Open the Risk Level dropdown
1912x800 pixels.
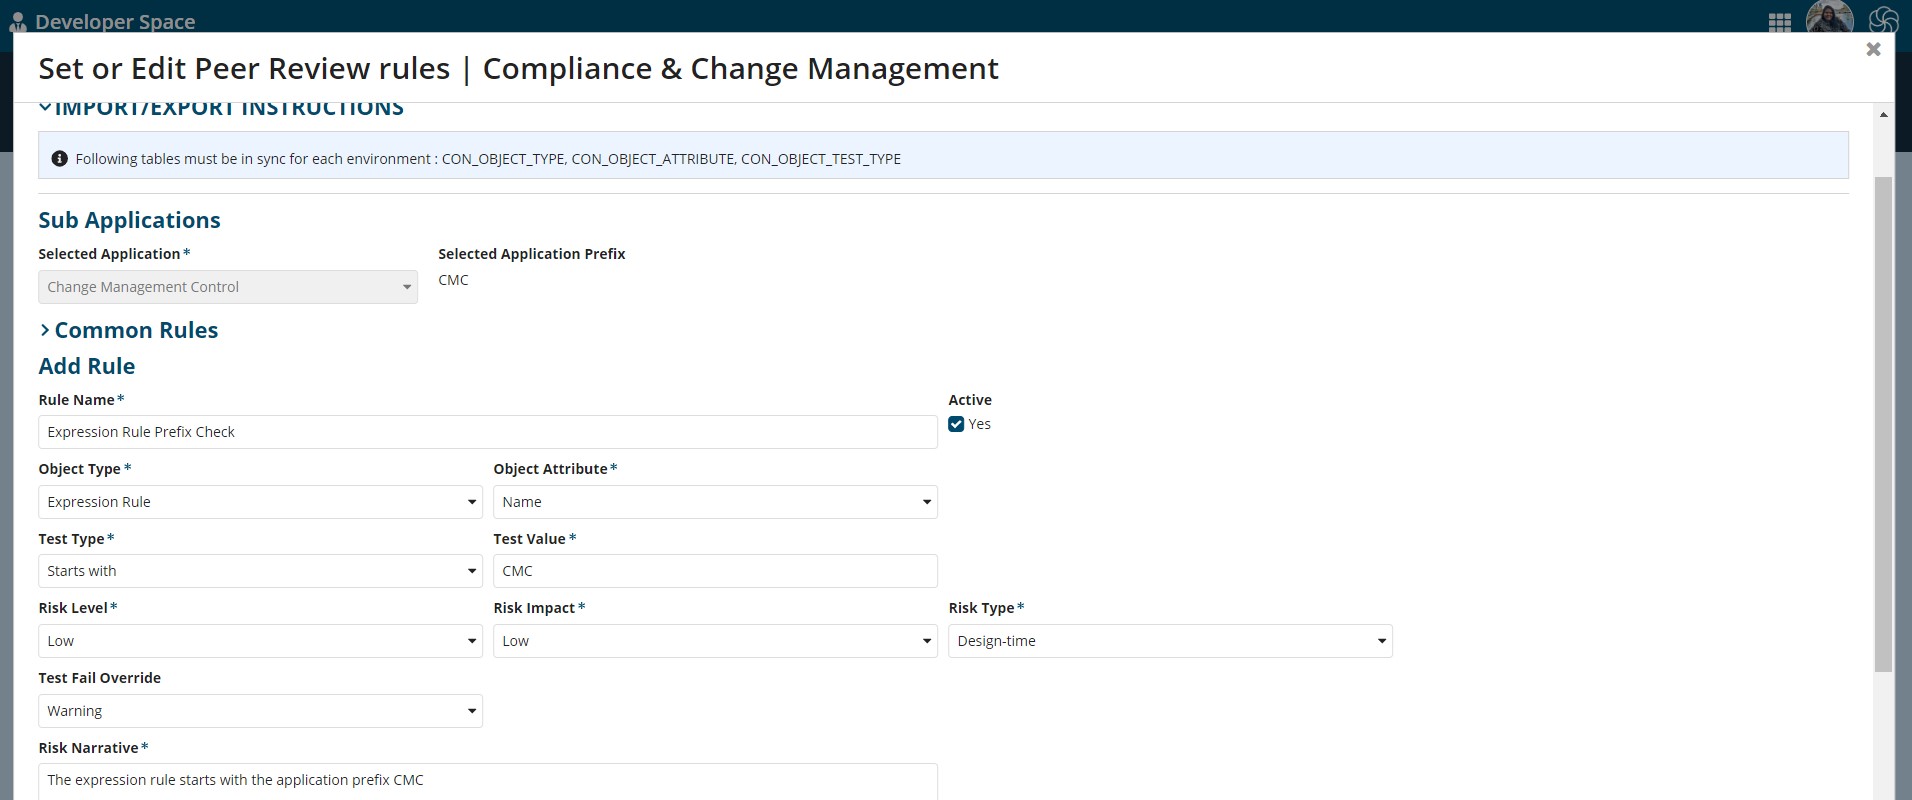click(x=260, y=641)
